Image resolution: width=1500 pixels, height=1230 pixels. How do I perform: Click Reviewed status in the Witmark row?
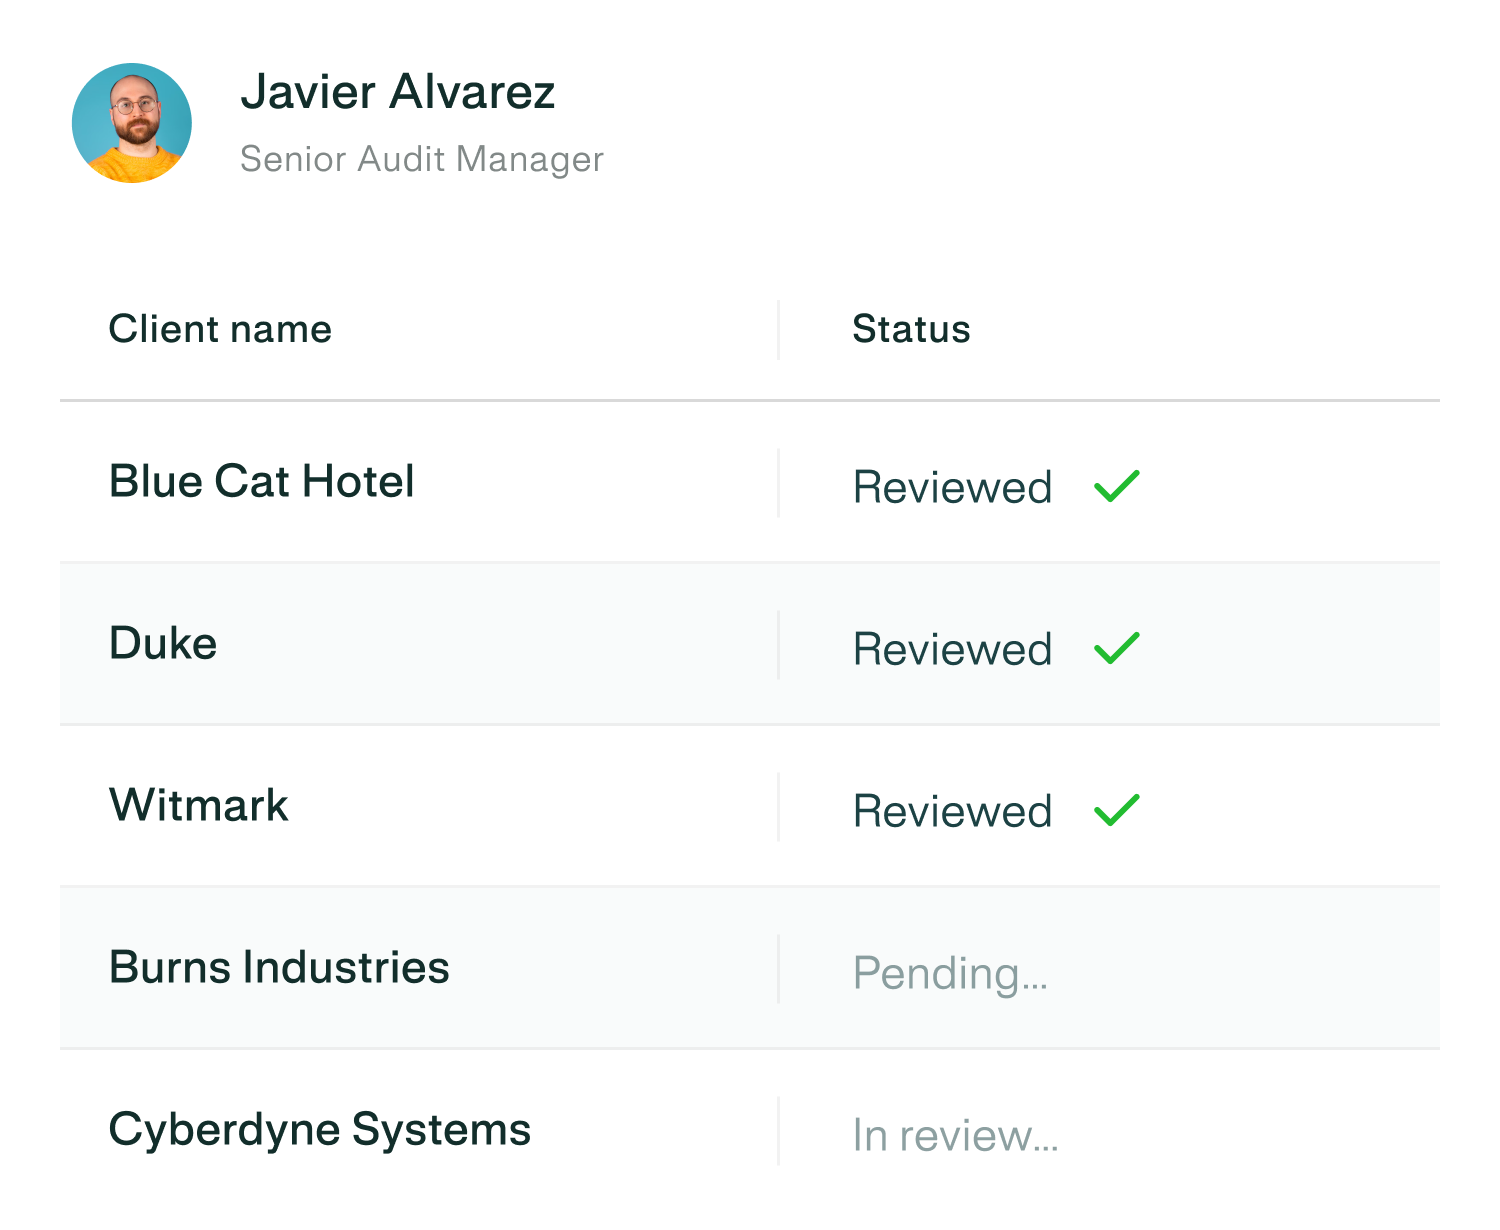coord(952,811)
